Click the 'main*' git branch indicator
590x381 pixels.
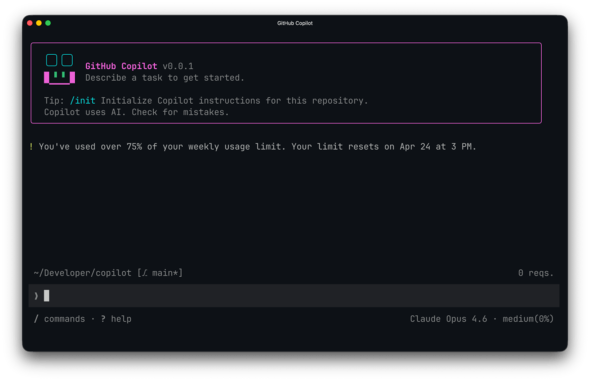(160, 273)
